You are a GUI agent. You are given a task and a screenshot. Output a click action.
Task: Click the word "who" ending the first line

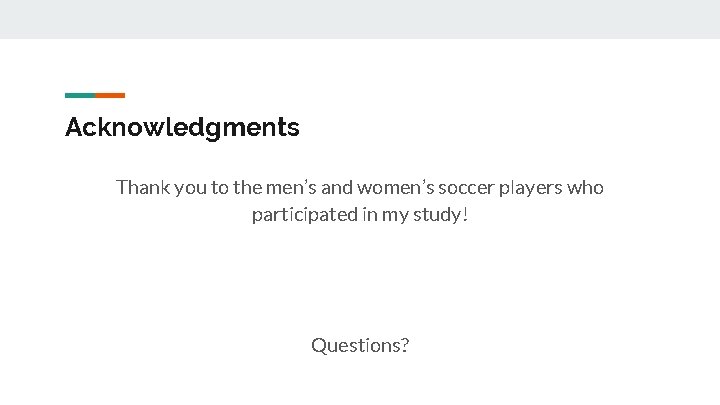585,188
